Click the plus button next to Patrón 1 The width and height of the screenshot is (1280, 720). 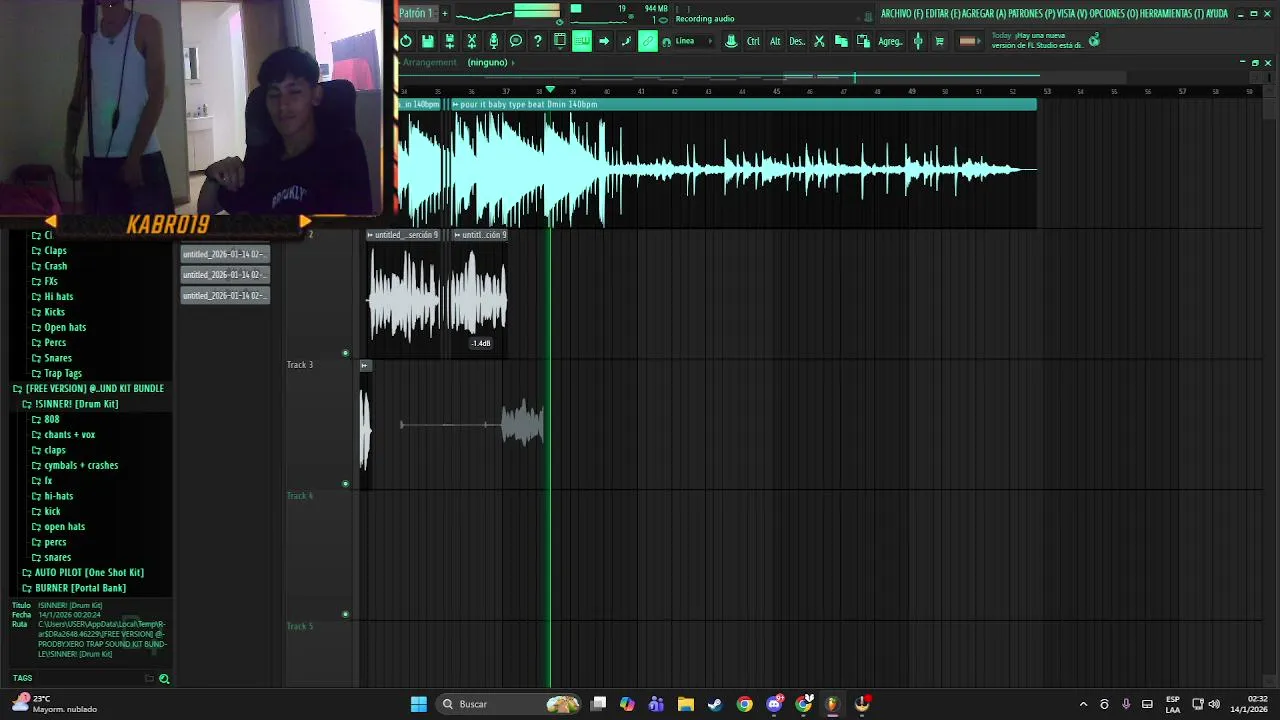tap(445, 13)
